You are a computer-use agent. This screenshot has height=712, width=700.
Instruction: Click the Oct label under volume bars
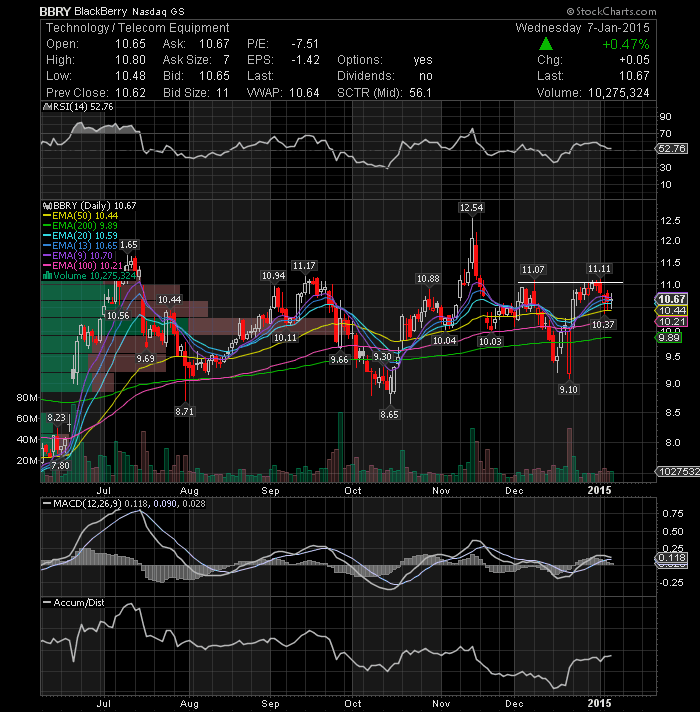click(x=353, y=490)
